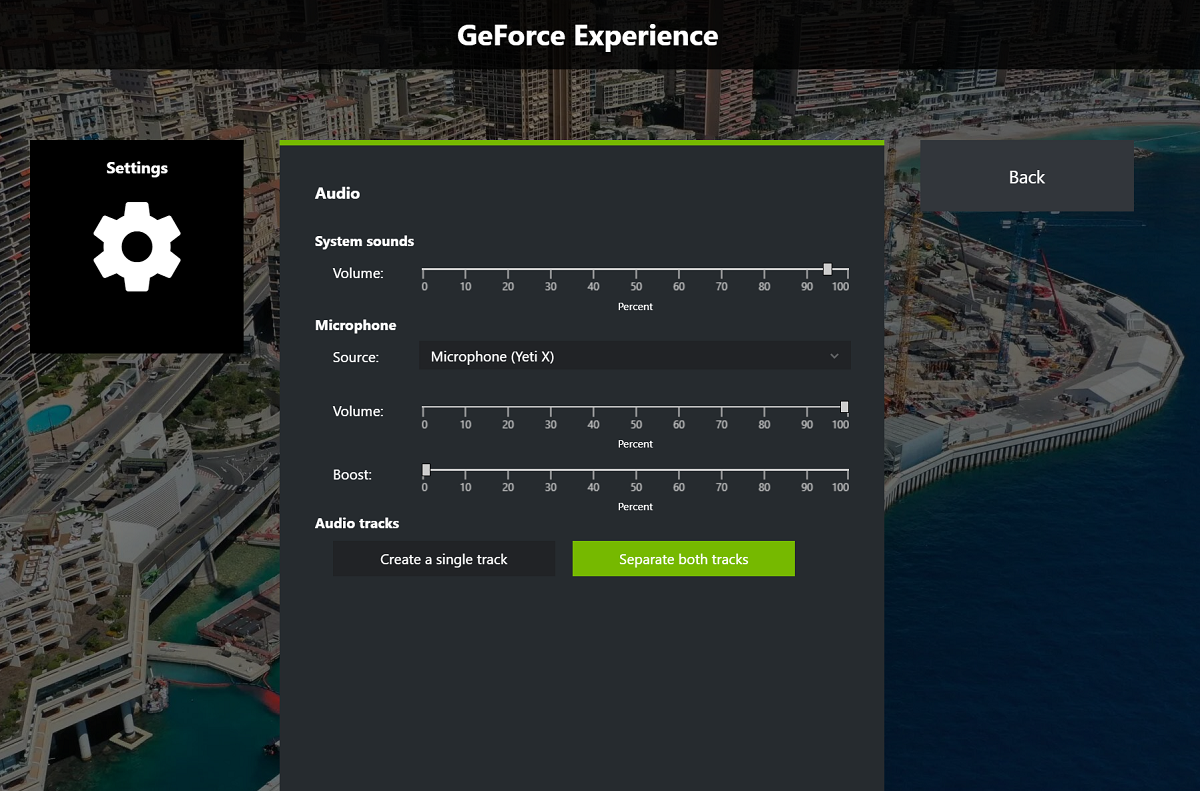The image size is (1200, 791).
Task: Set Microphone Boost to 100 percent
Action: [848, 471]
